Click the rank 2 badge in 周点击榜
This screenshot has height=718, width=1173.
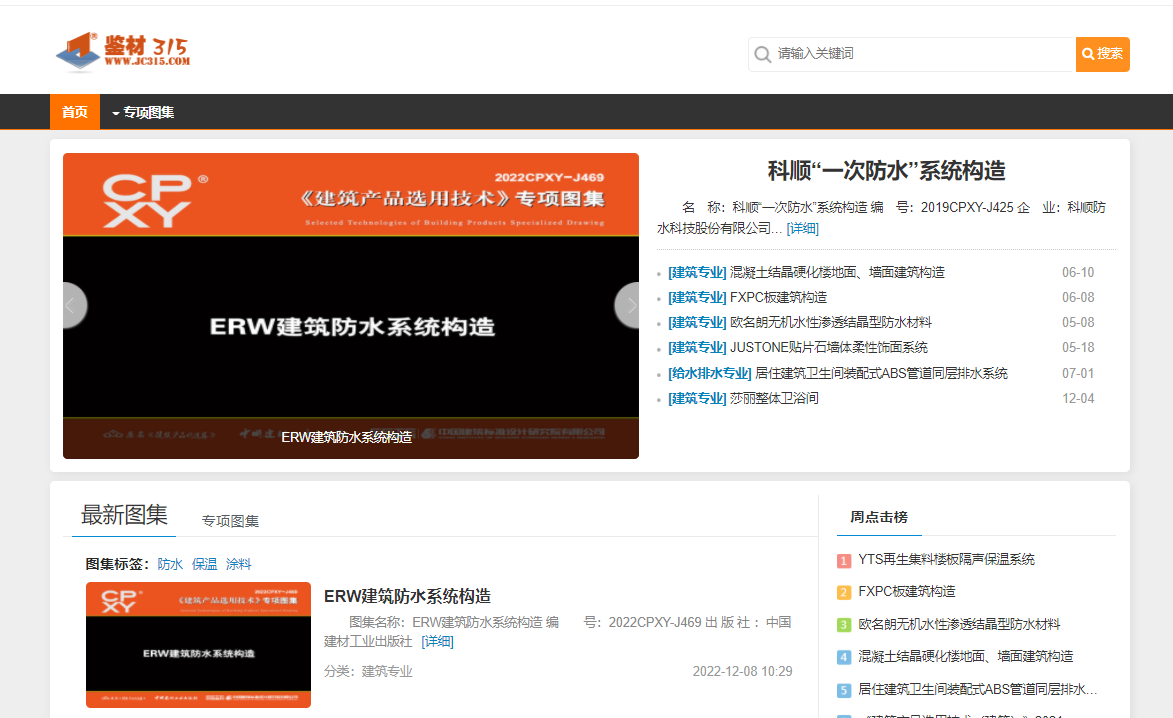(x=844, y=592)
